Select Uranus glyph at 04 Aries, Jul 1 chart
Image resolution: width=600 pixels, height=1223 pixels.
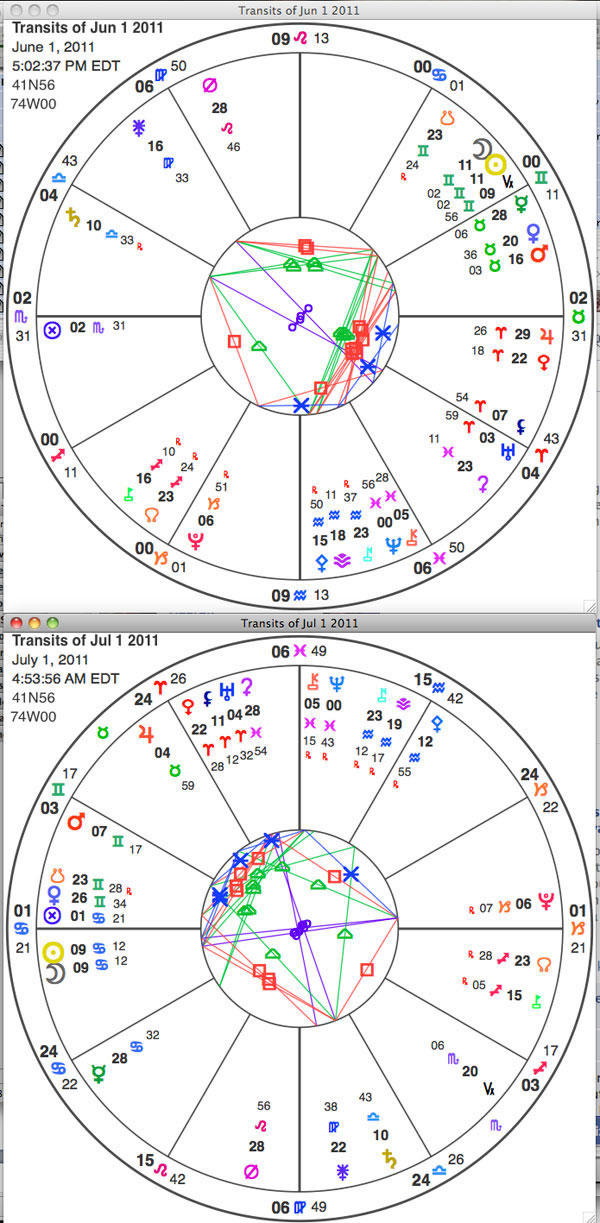(x=229, y=690)
